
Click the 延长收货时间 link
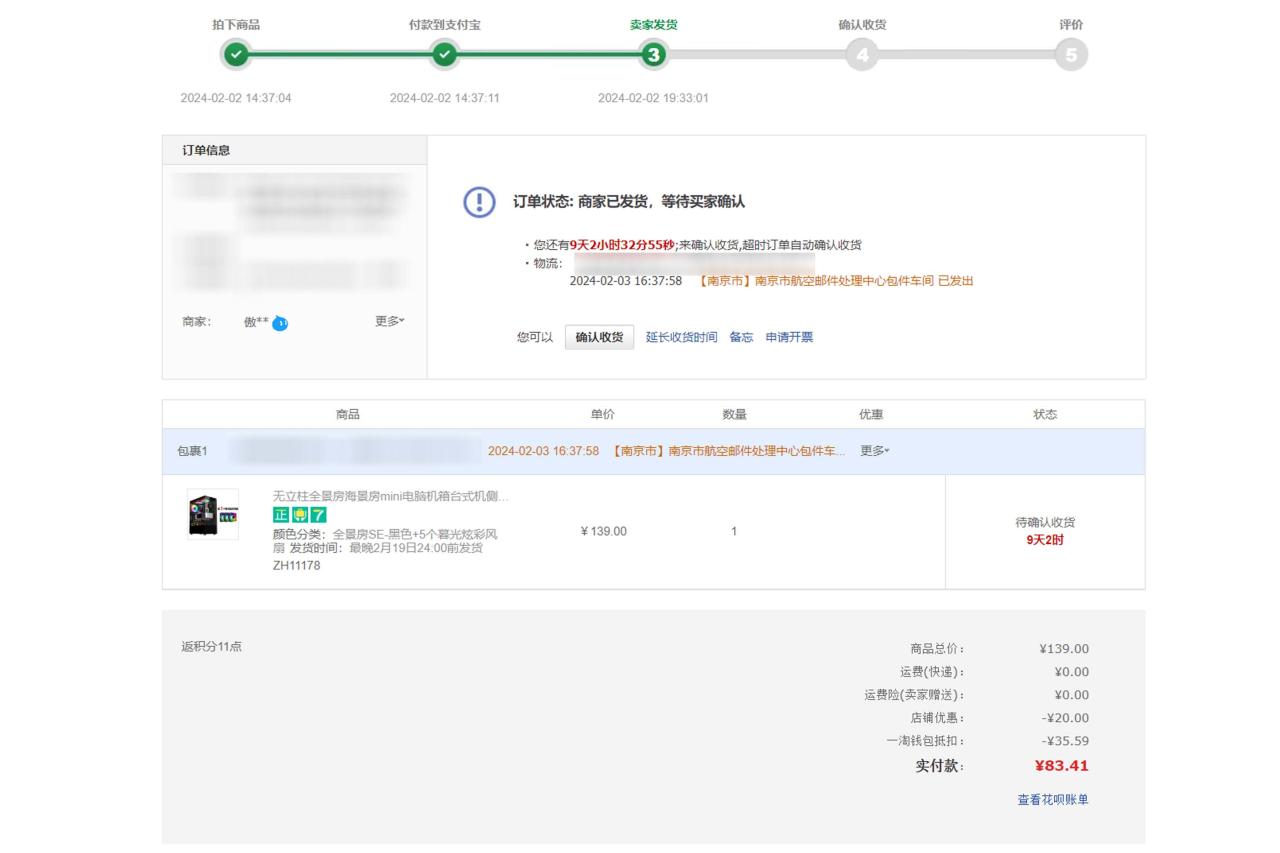pyautogui.click(x=681, y=337)
